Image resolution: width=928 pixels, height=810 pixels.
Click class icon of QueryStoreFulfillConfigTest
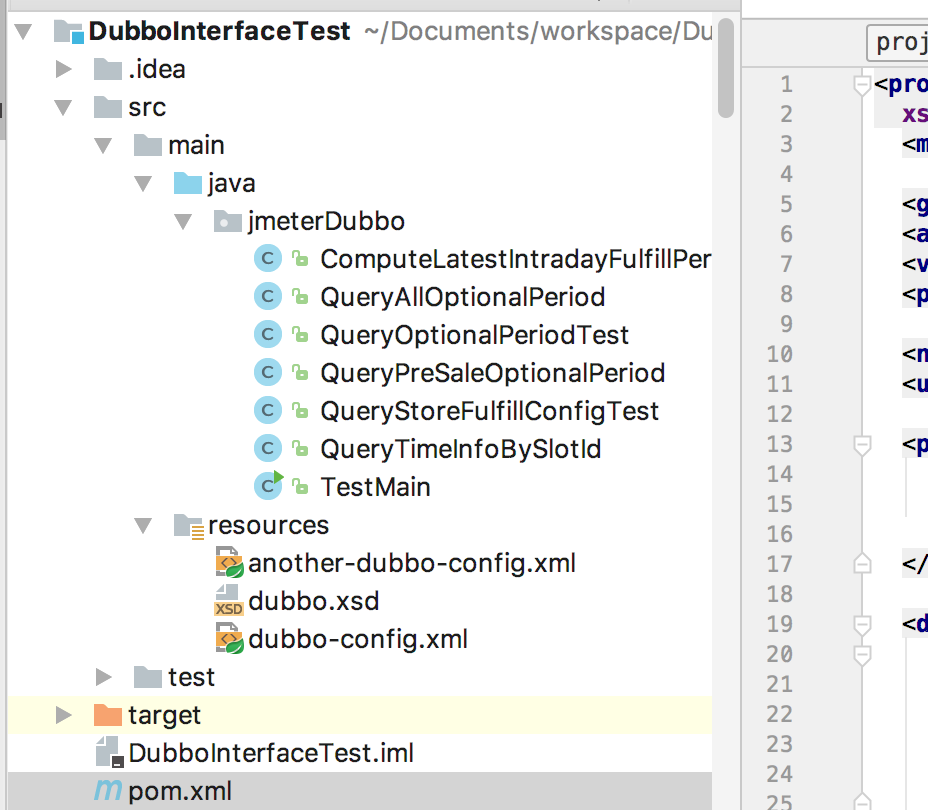click(268, 410)
